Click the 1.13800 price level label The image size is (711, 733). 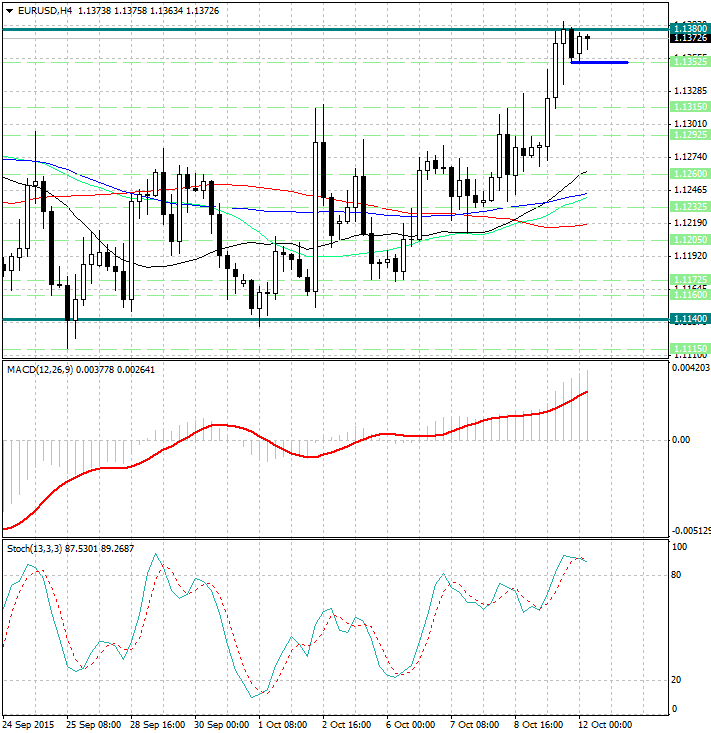click(690, 29)
